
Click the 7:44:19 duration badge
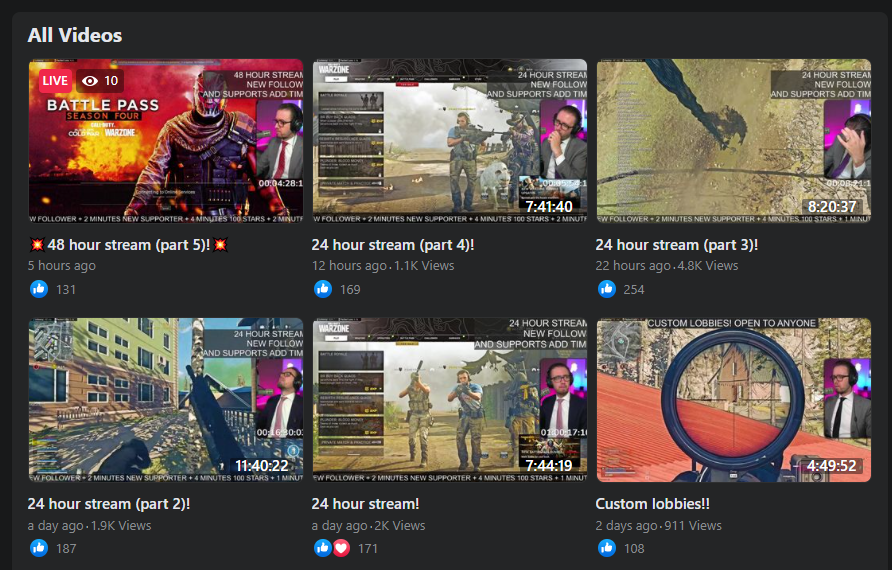(548, 466)
